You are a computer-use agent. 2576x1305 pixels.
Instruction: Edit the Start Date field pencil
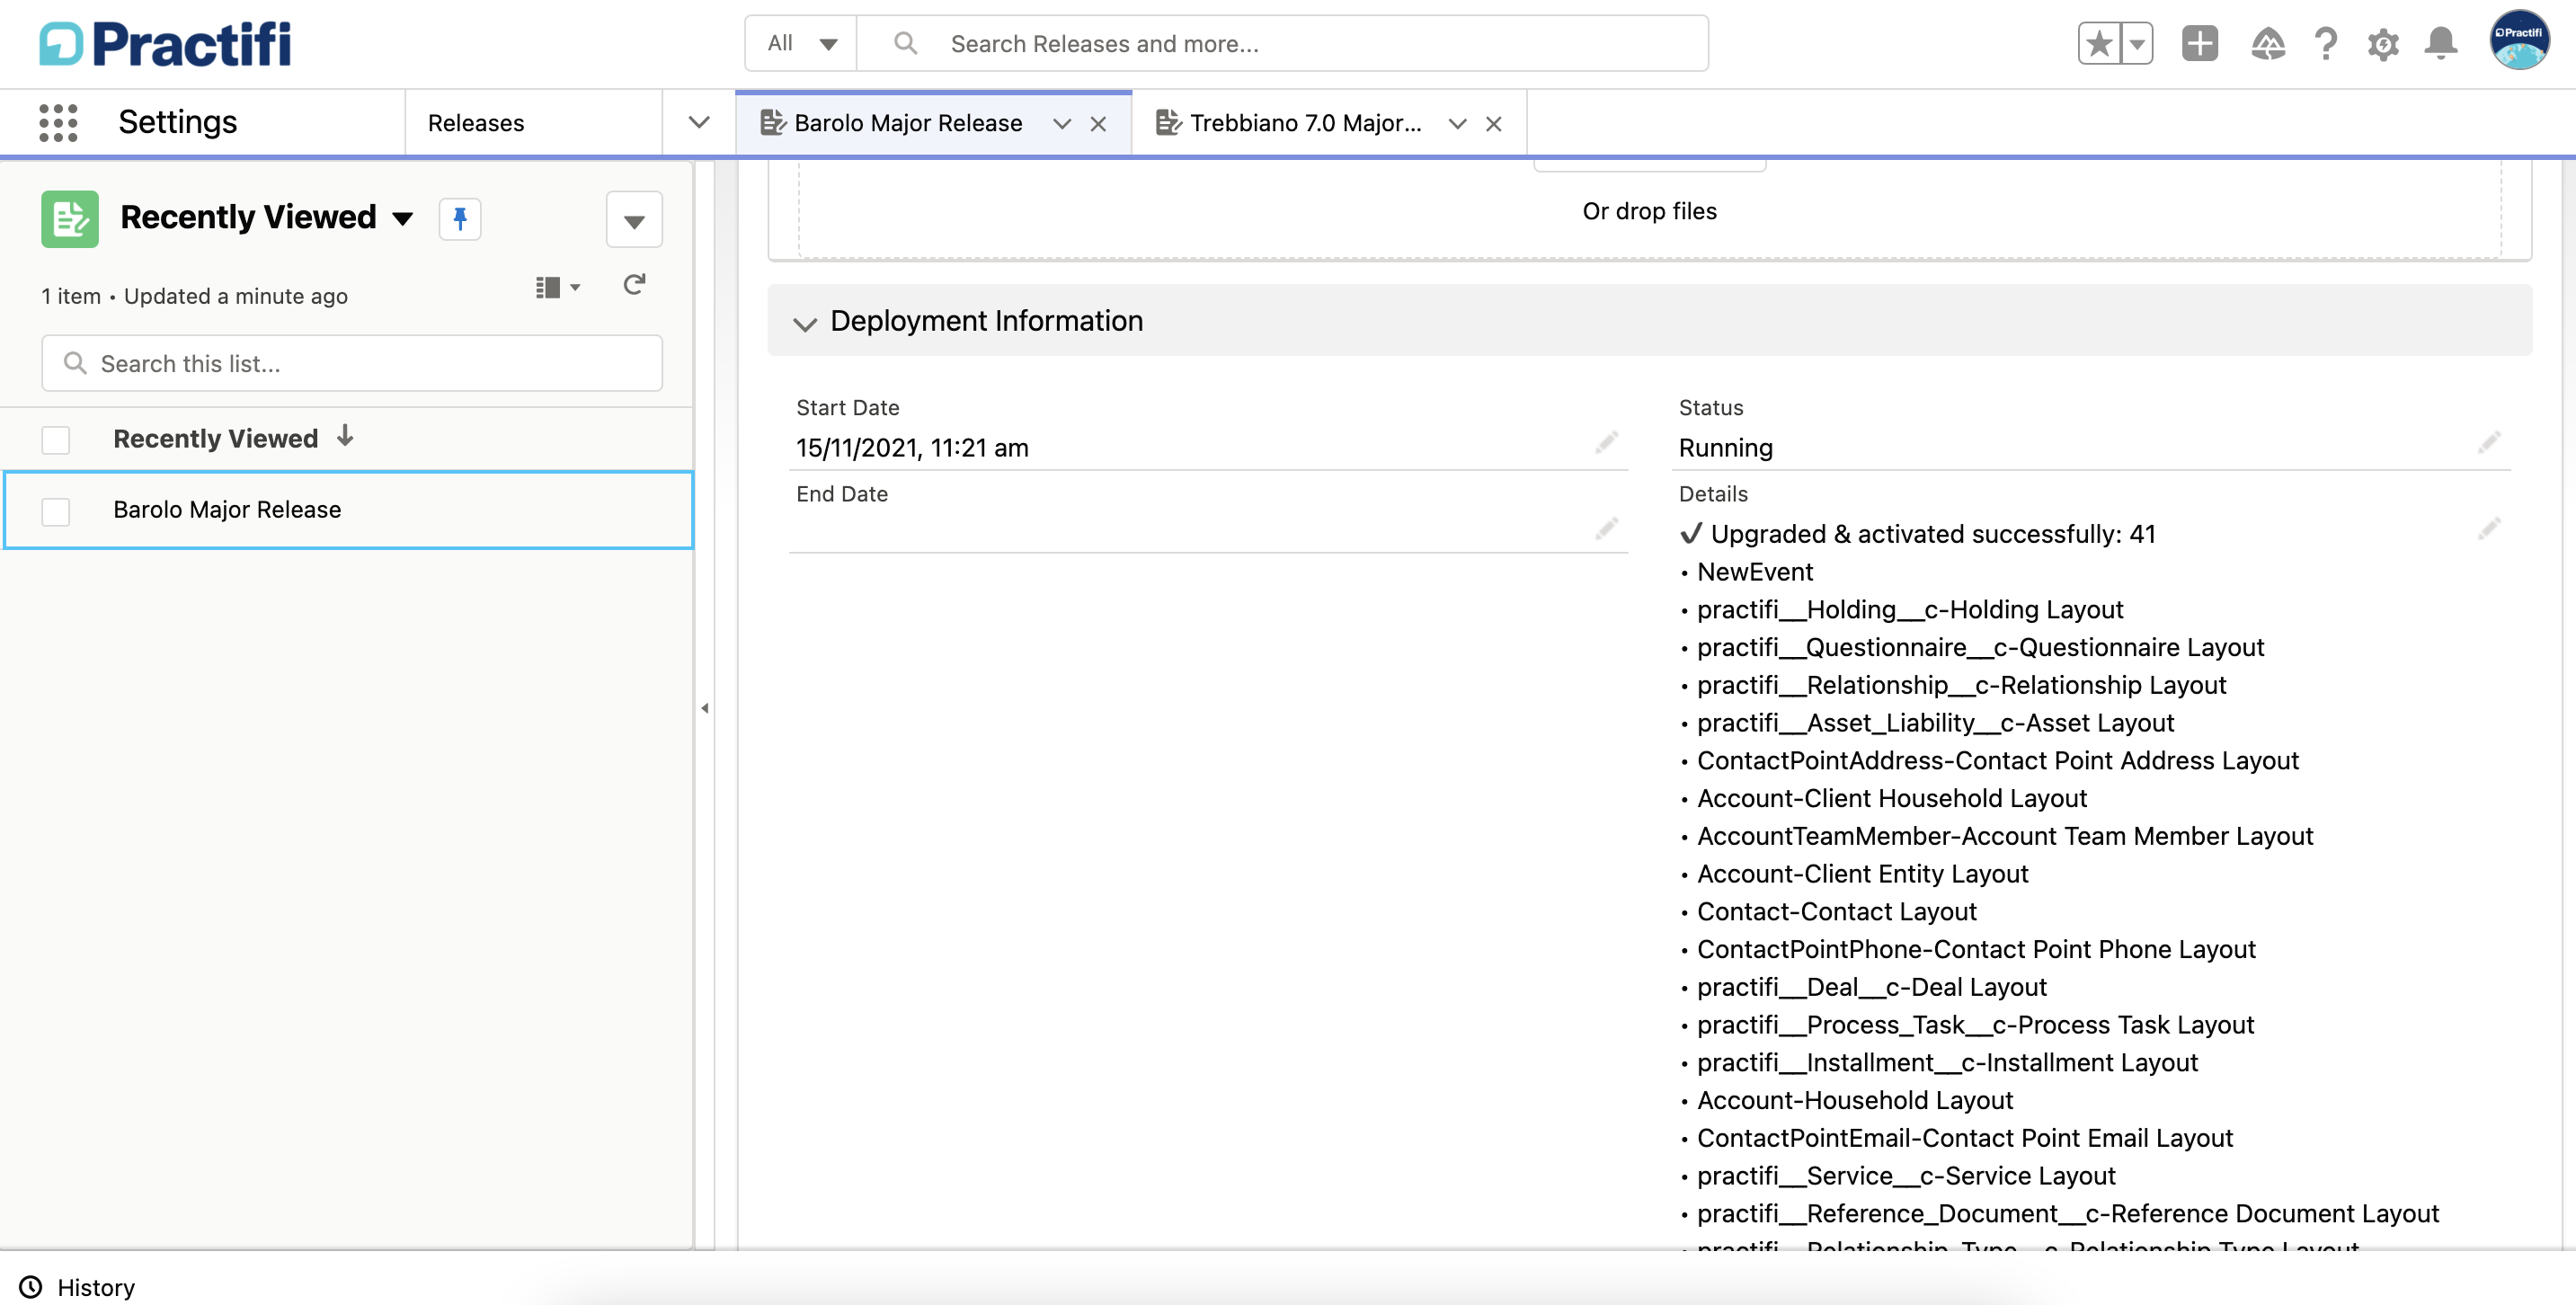[1606, 442]
